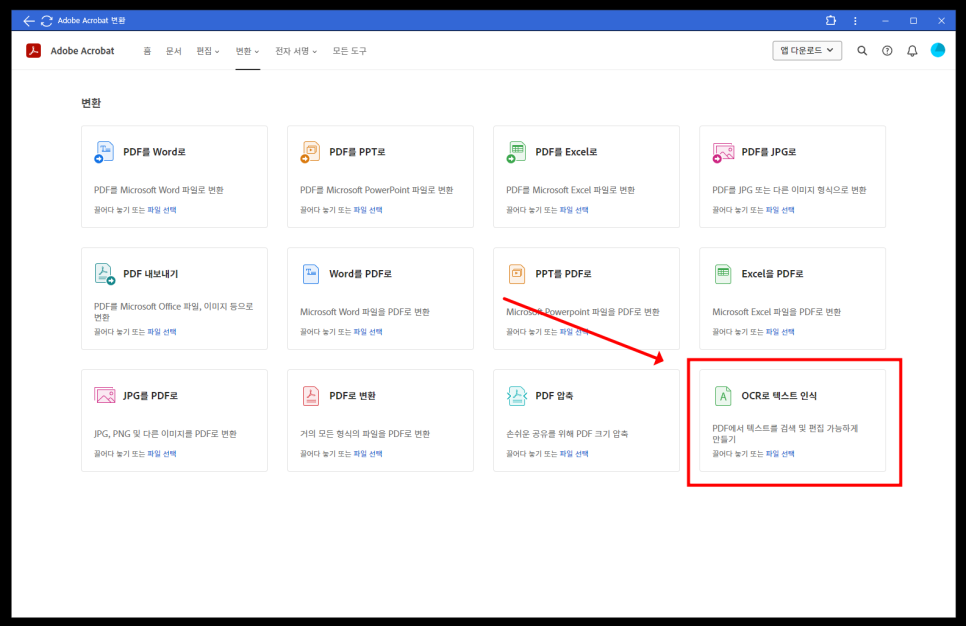
Task: Select file link in PDF 압축 card
Action: coord(574,454)
